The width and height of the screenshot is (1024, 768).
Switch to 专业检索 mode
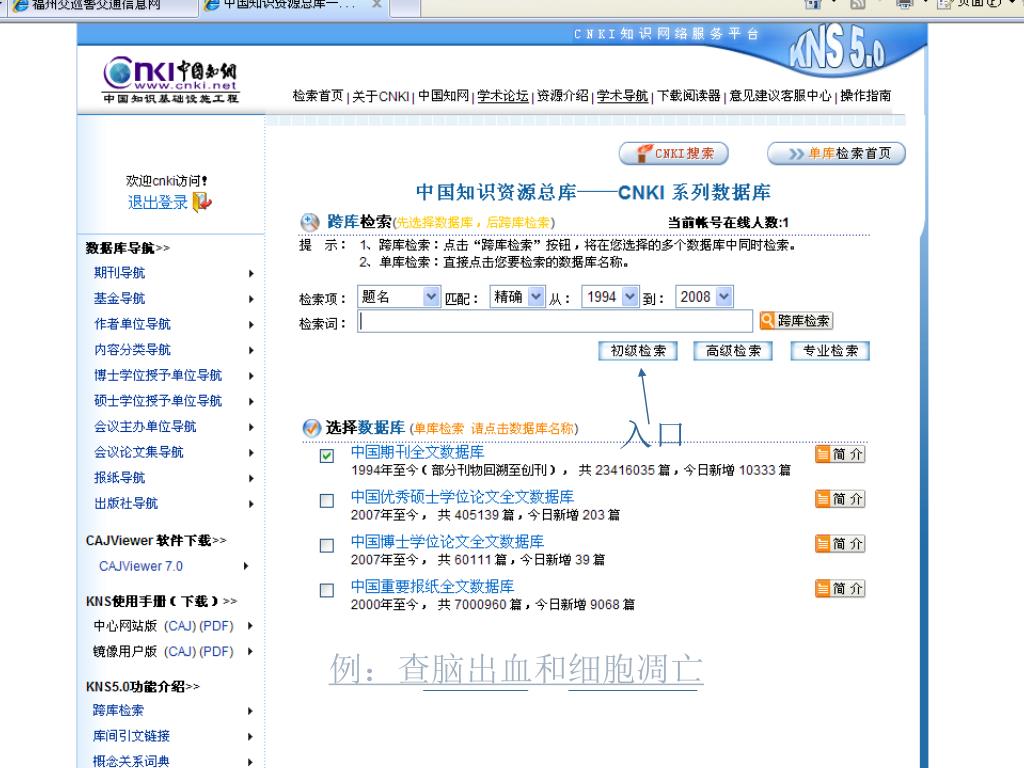(830, 351)
